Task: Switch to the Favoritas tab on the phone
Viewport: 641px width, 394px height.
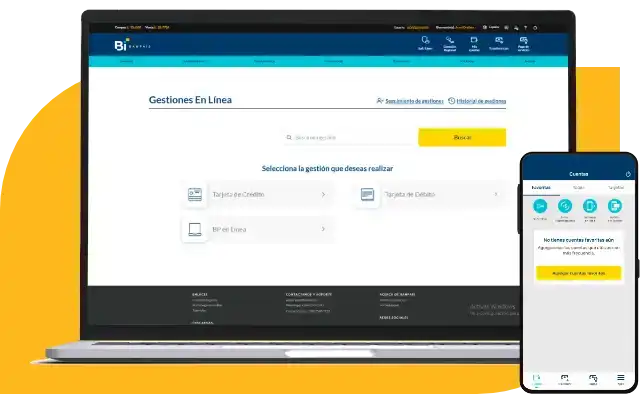Action: (x=541, y=188)
